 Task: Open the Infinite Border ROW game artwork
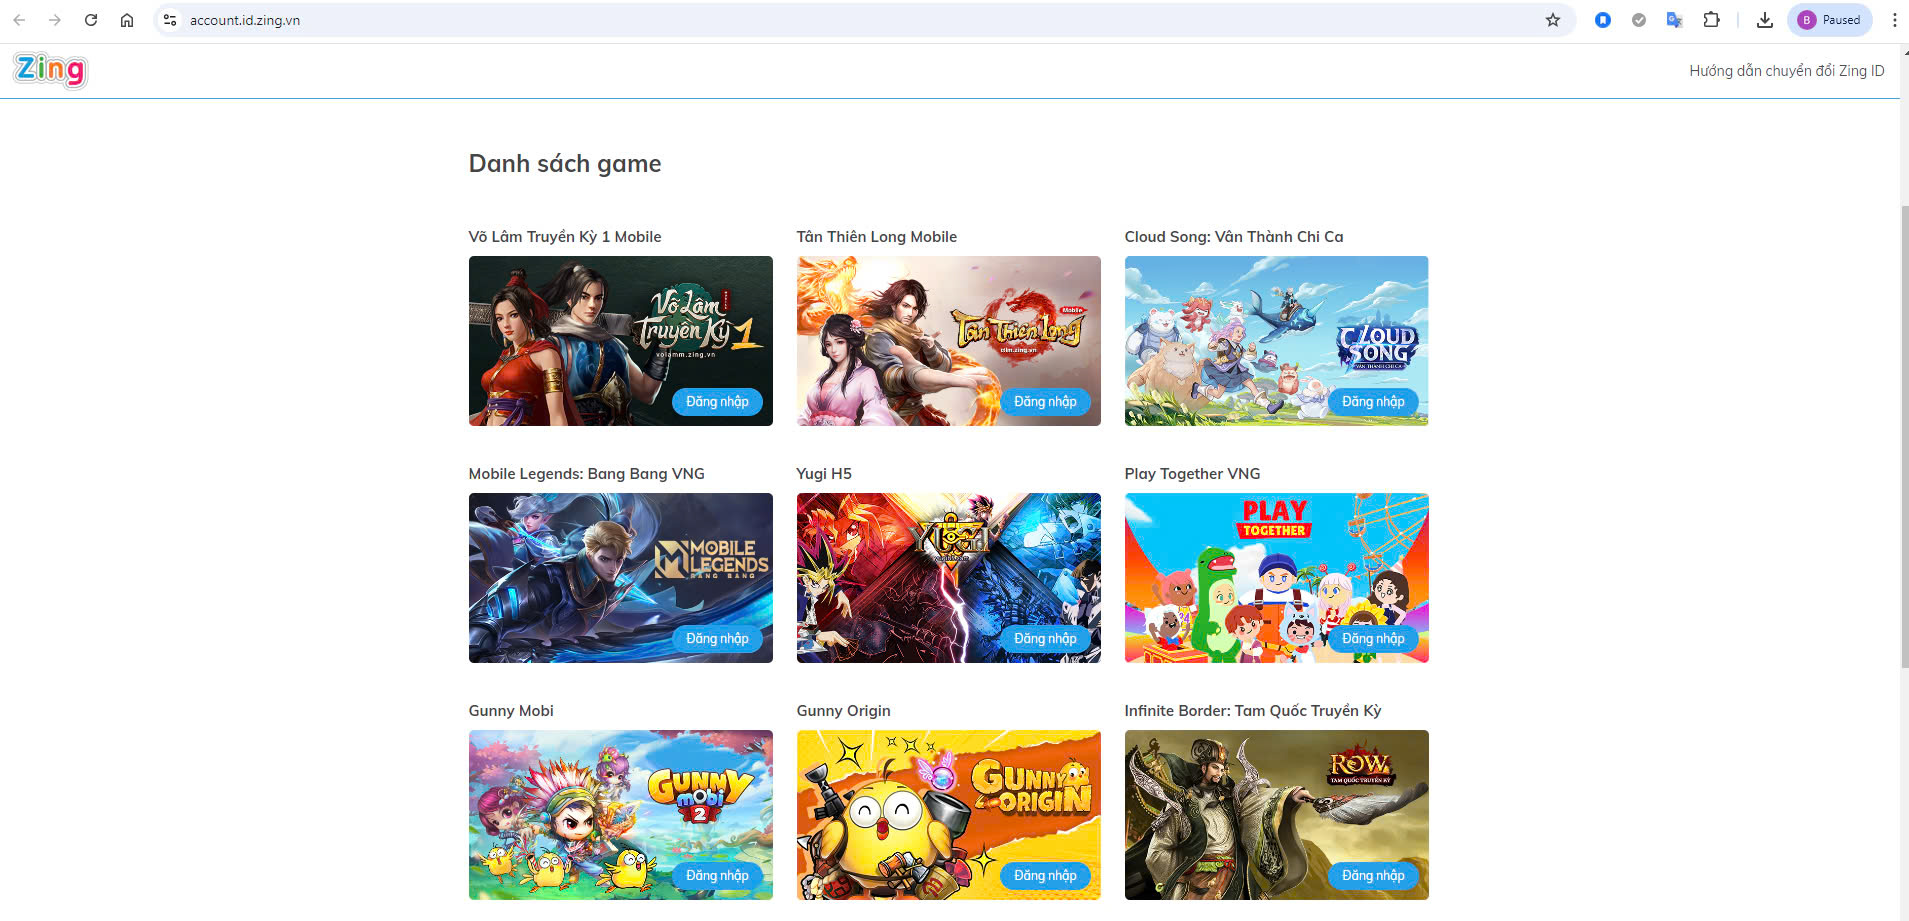pyautogui.click(x=1276, y=815)
